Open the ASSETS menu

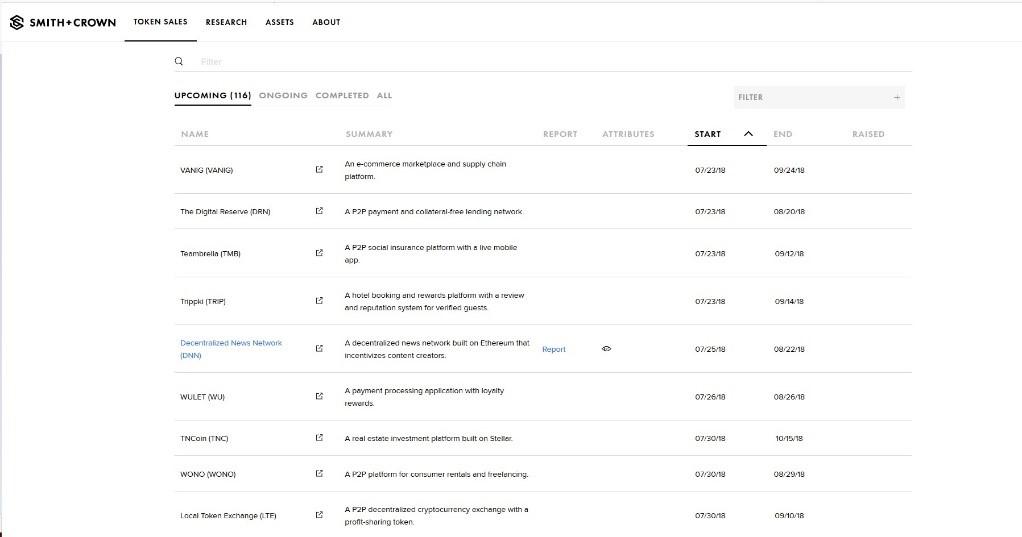point(280,22)
